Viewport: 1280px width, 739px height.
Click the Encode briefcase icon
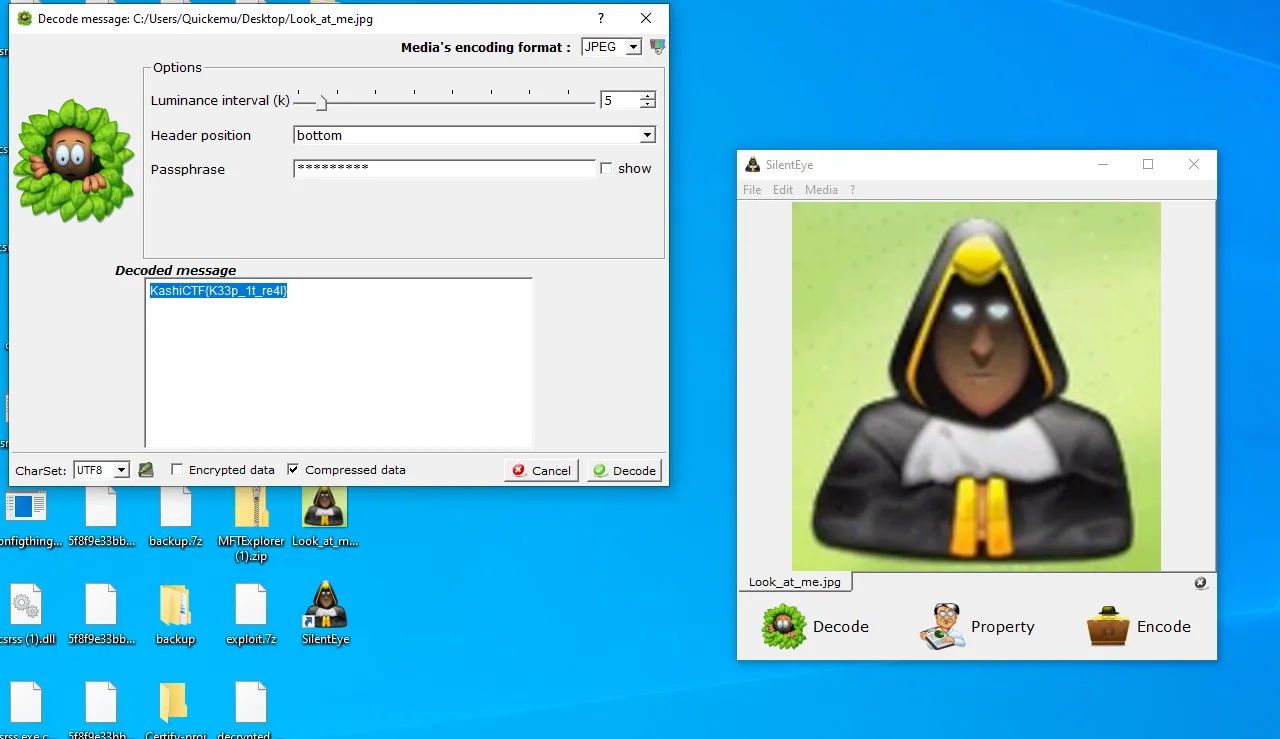(x=1108, y=627)
